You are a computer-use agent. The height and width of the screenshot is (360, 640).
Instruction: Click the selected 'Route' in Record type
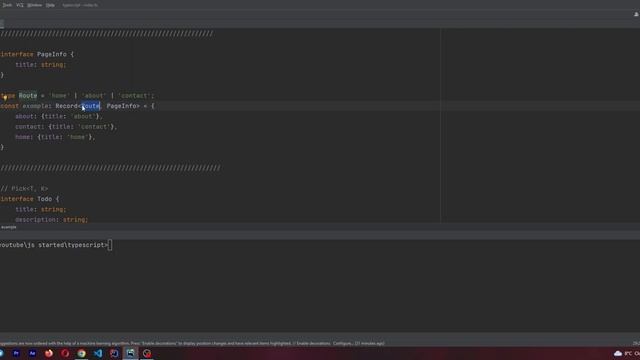(x=90, y=106)
